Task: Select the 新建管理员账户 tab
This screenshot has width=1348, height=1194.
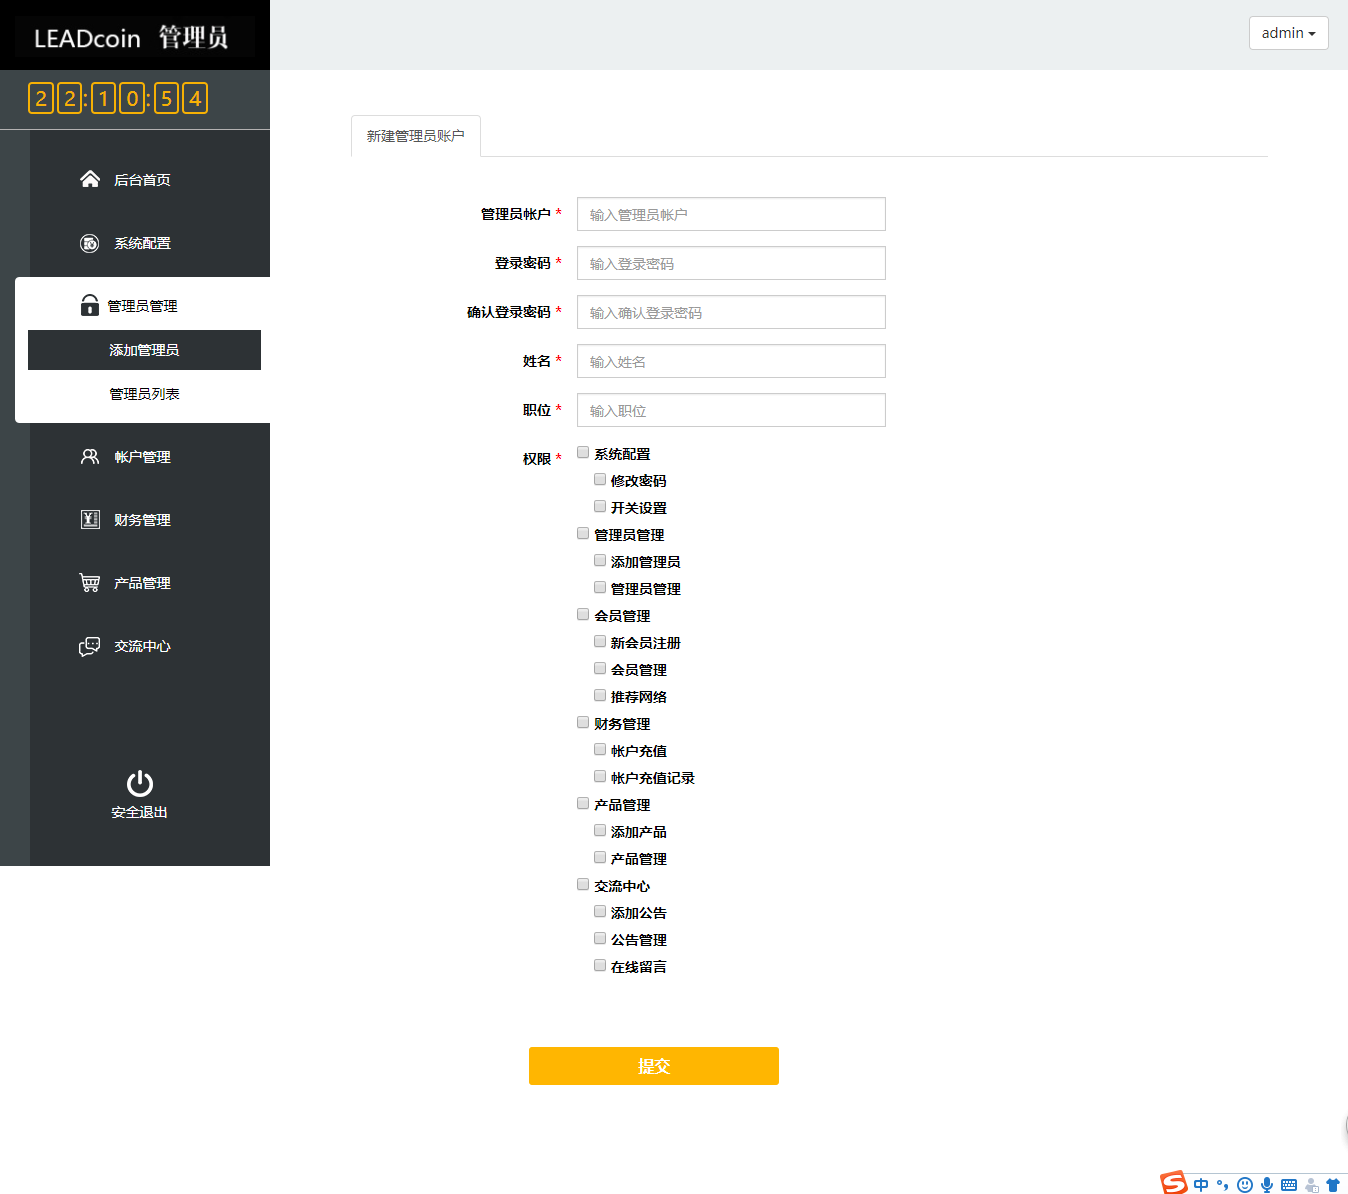Action: 416,136
